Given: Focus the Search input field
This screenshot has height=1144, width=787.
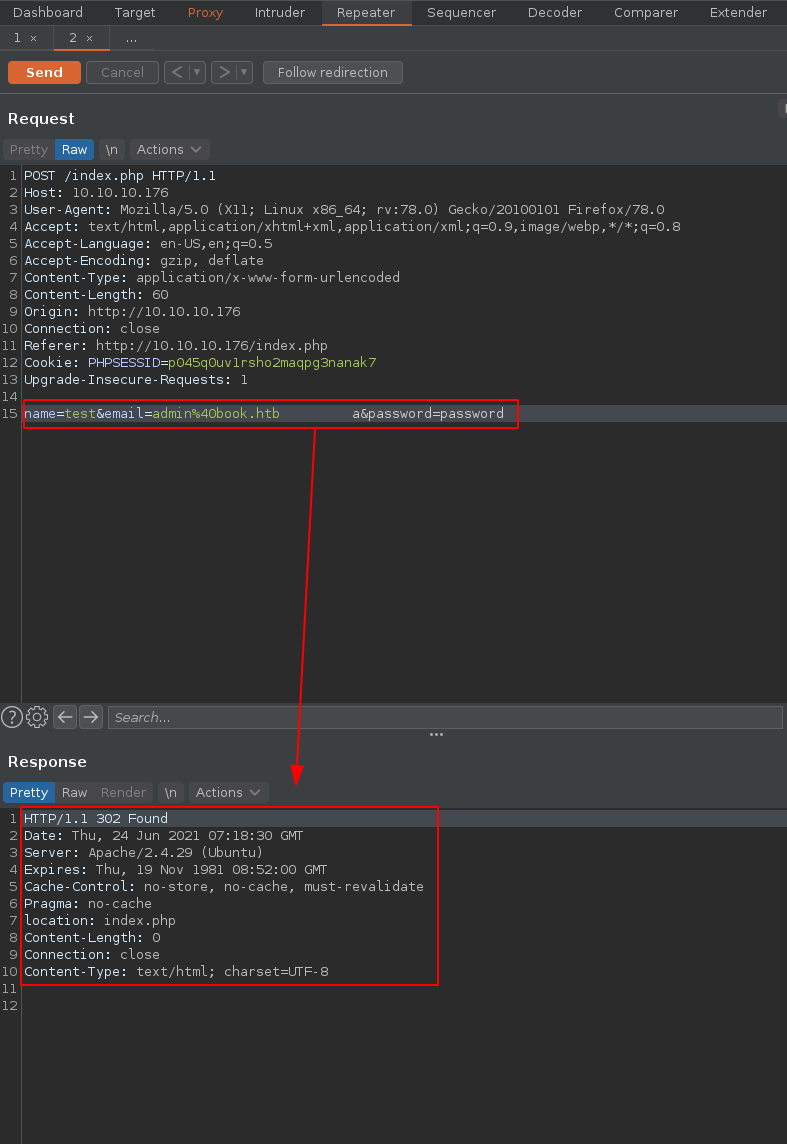Looking at the screenshot, I should [x=445, y=717].
